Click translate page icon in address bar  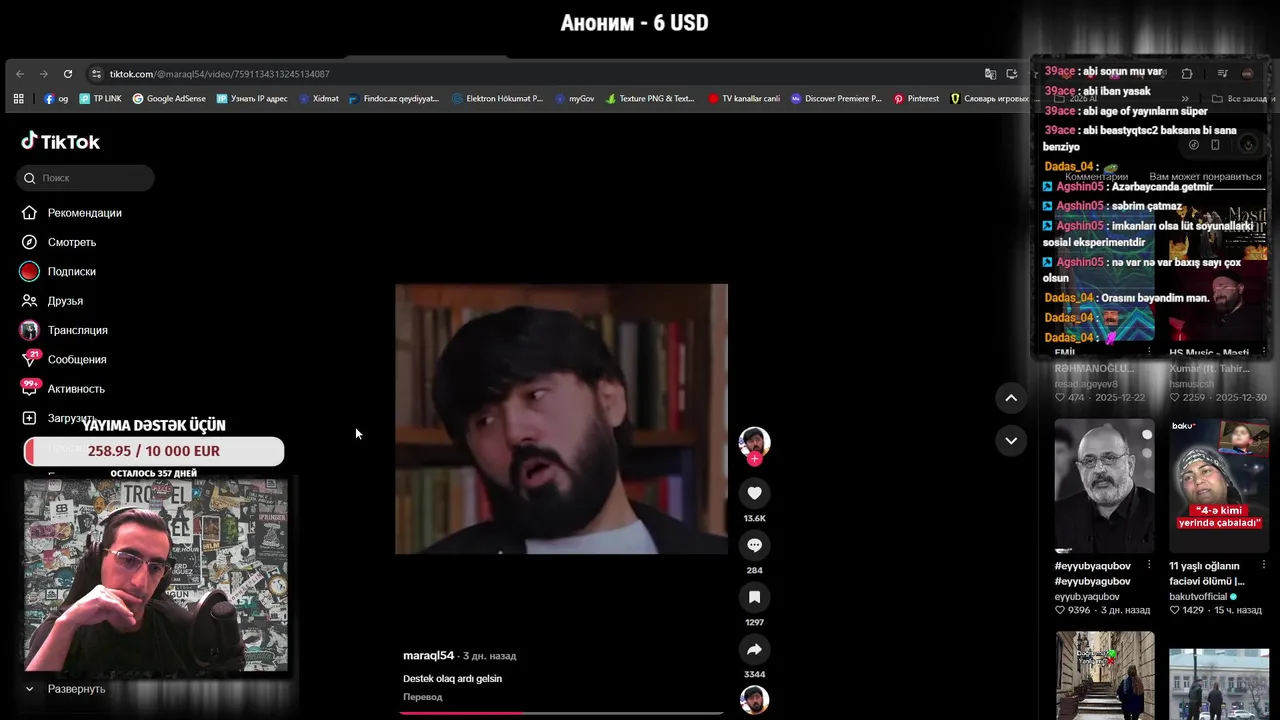coord(990,74)
